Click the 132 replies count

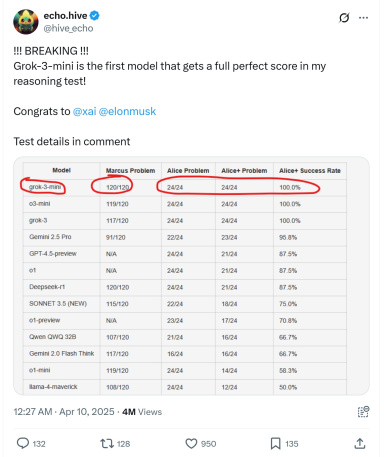[39, 444]
